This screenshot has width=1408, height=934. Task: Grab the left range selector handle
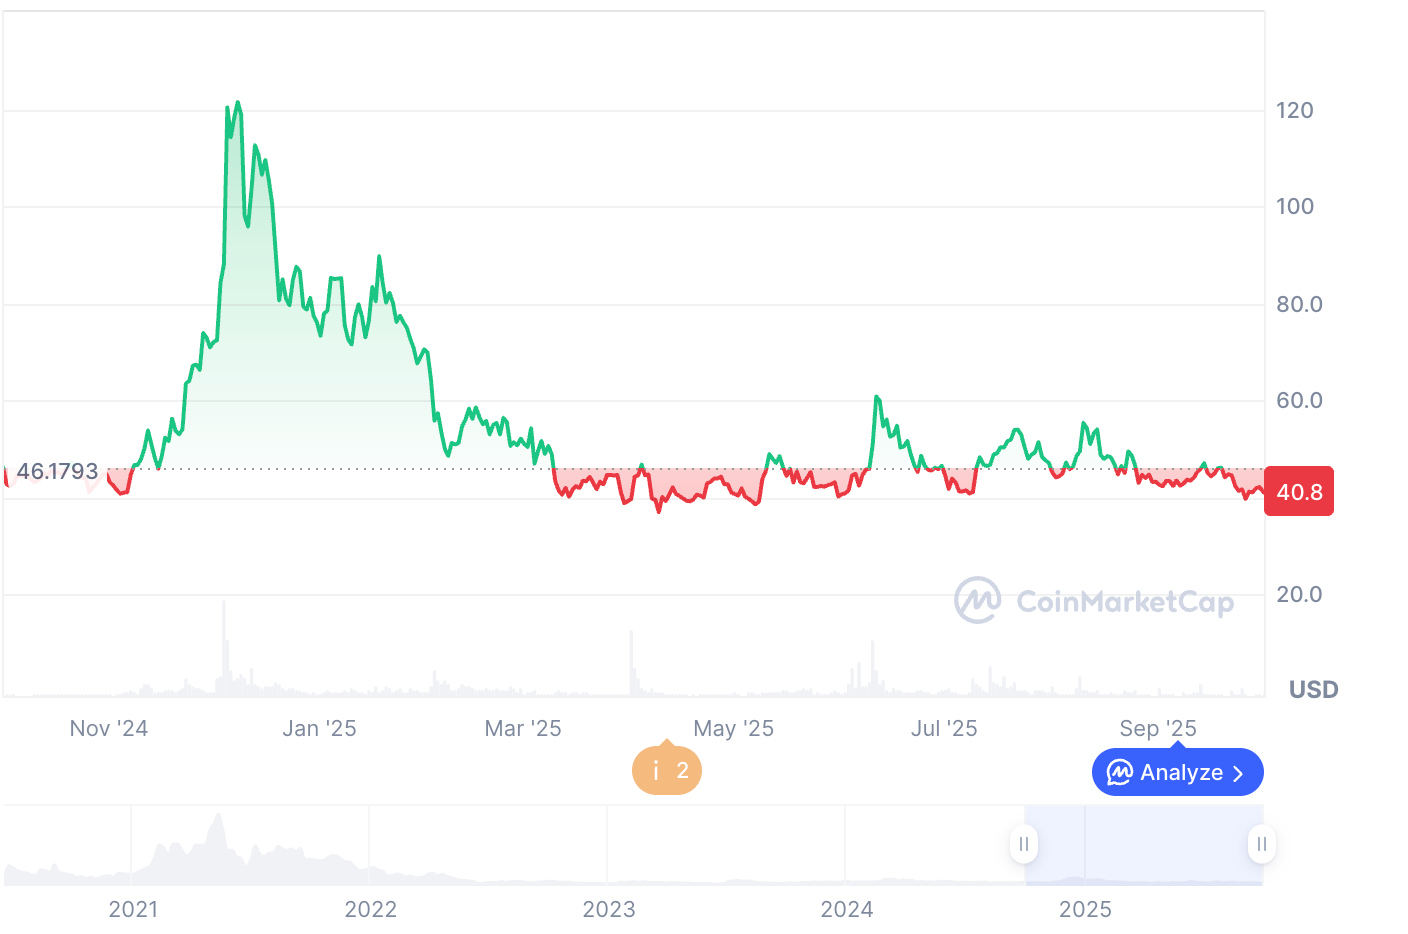[x=1024, y=844]
